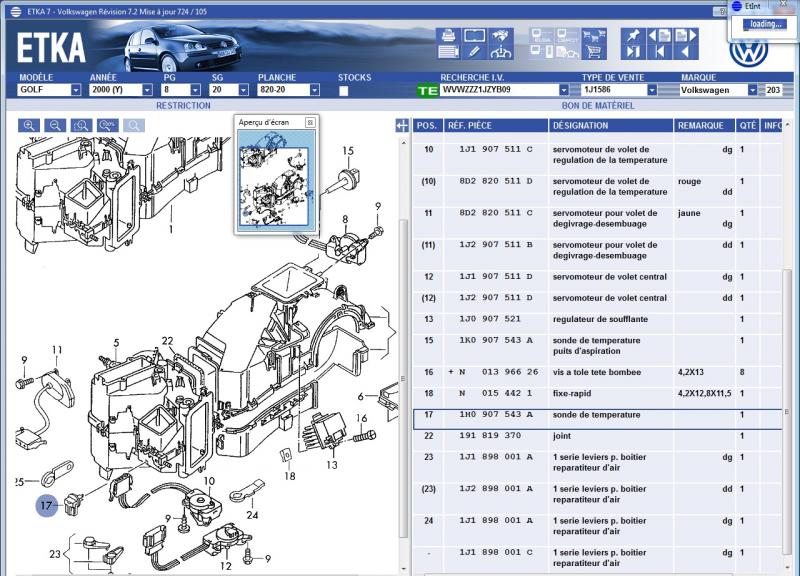Zoom in on the parts illustration
The width and height of the screenshot is (800, 576).
pyautogui.click(x=29, y=126)
